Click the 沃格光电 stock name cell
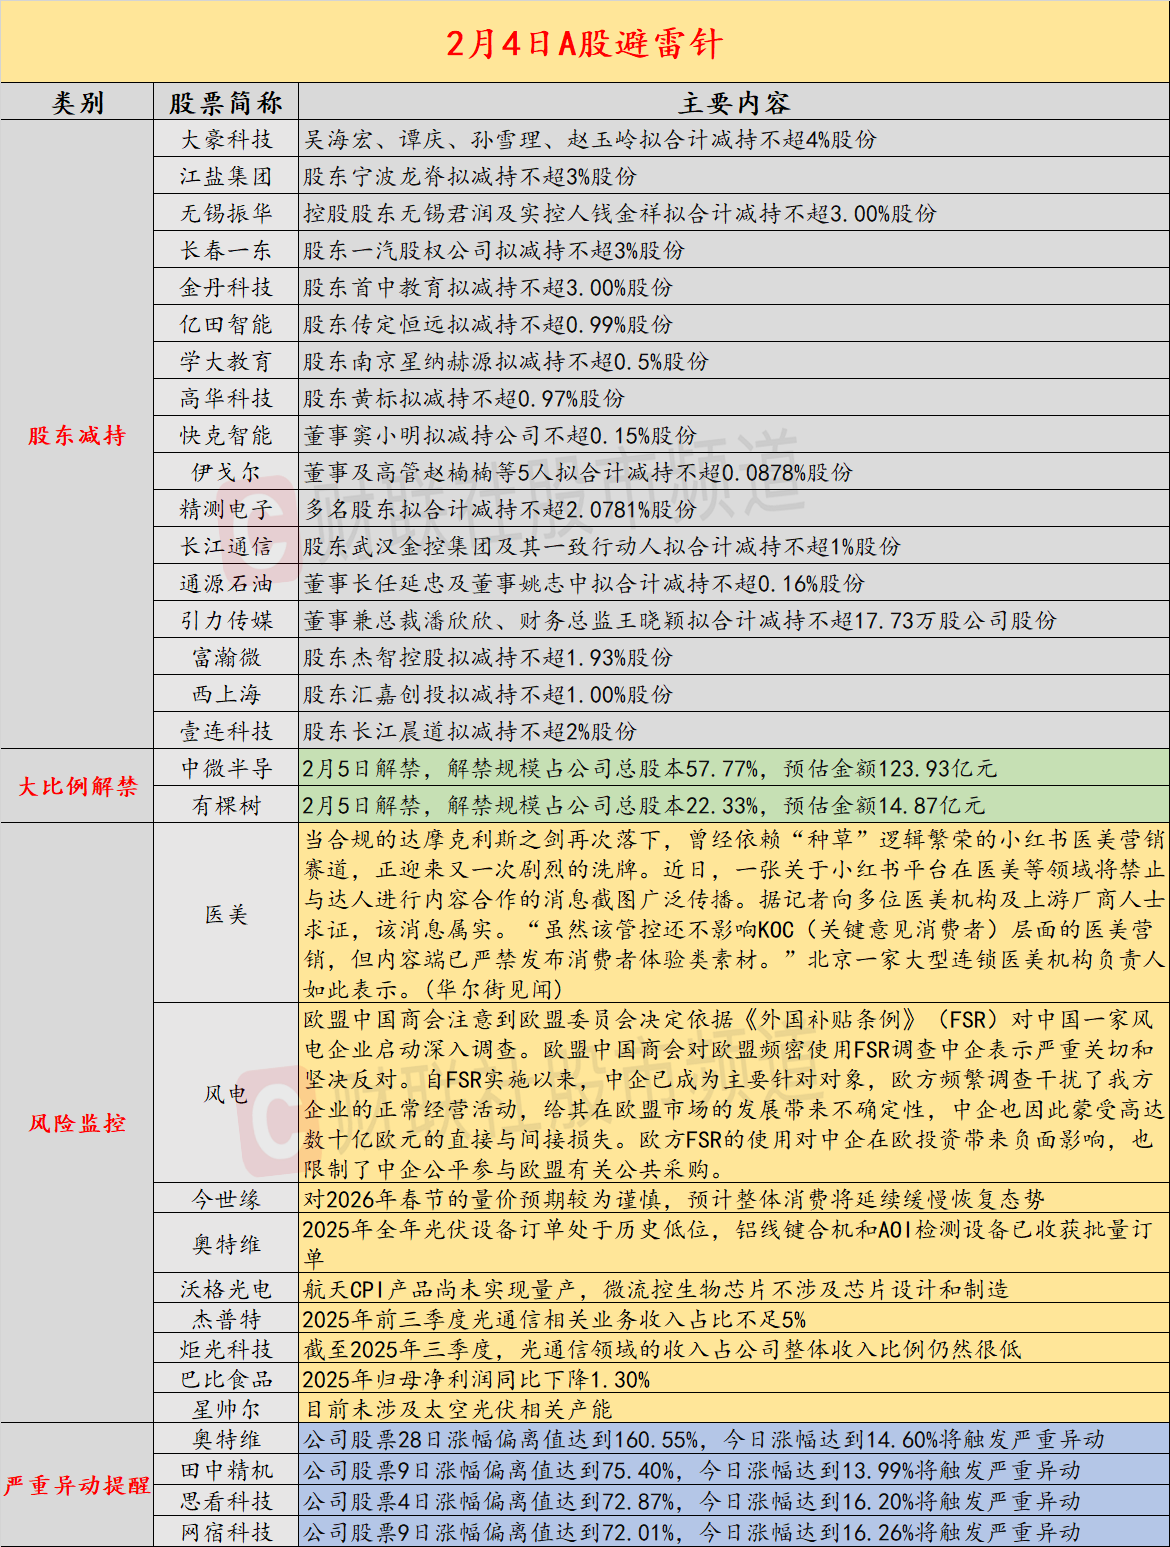1170x1547 pixels. point(226,1289)
